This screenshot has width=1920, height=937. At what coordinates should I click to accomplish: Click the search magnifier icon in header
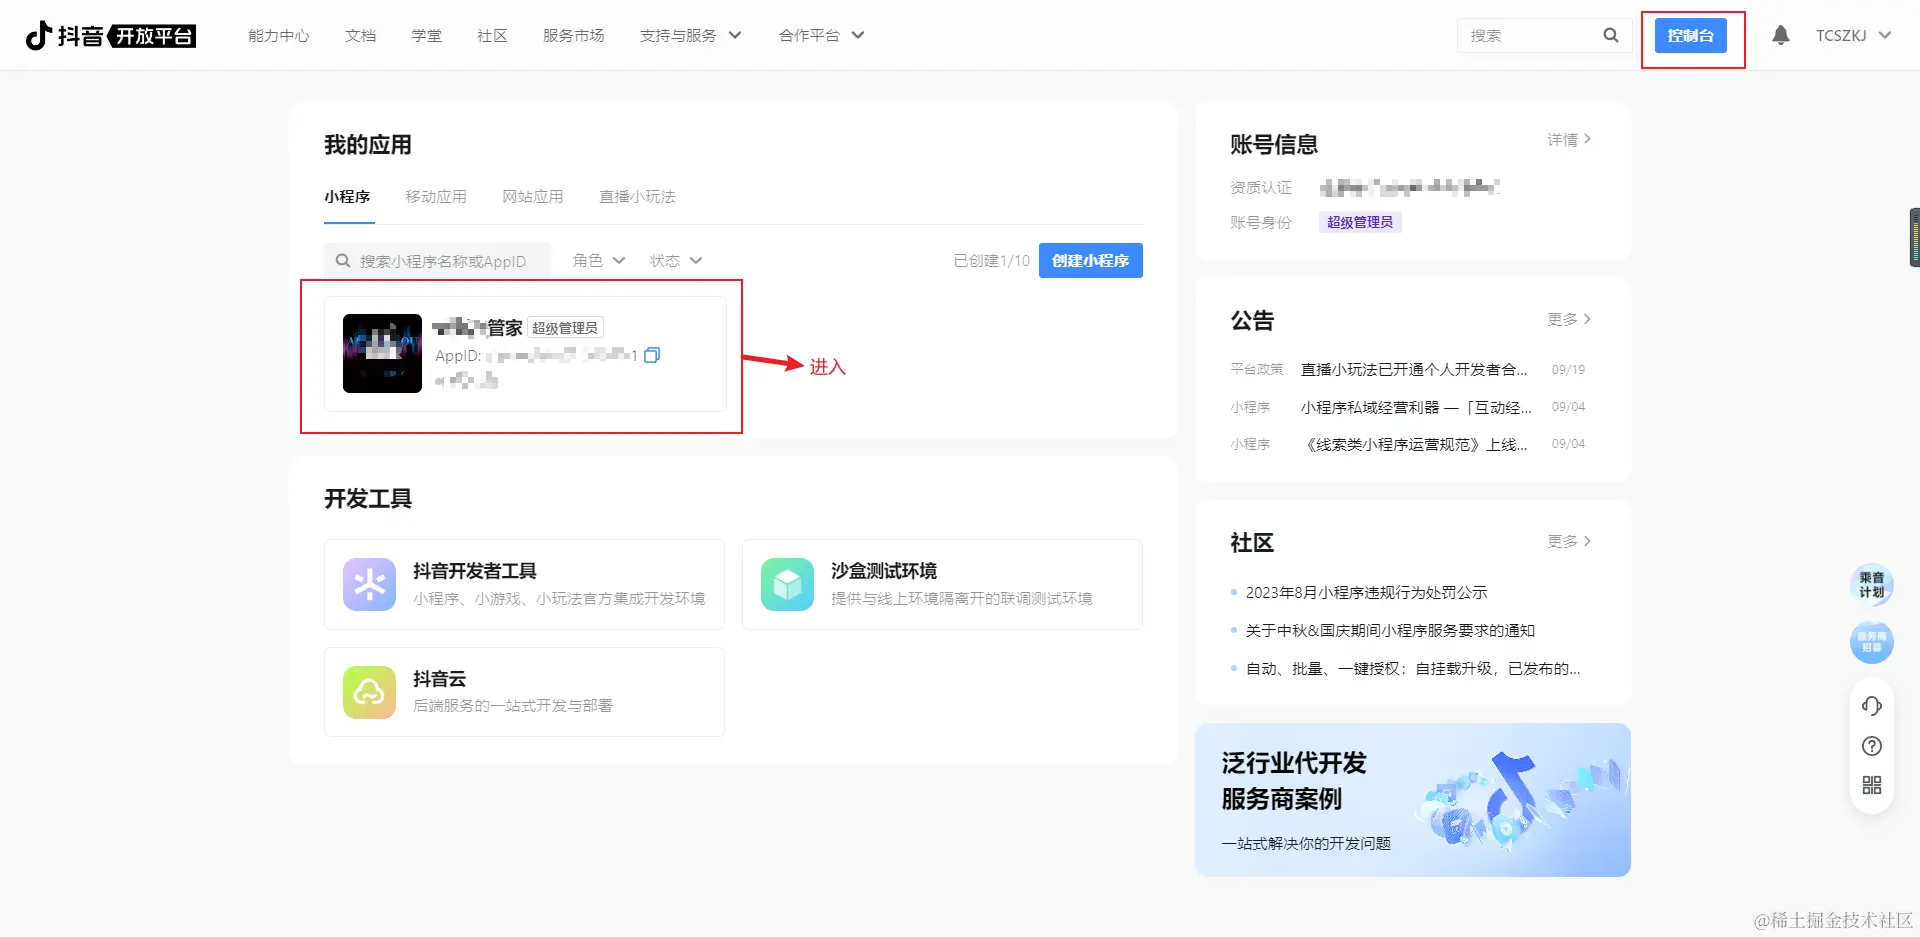pos(1610,35)
